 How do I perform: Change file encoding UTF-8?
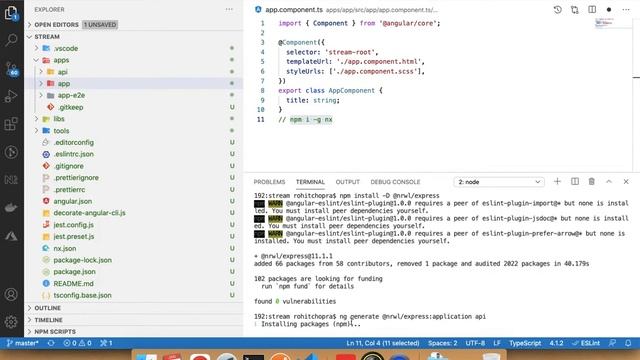tap(475, 343)
